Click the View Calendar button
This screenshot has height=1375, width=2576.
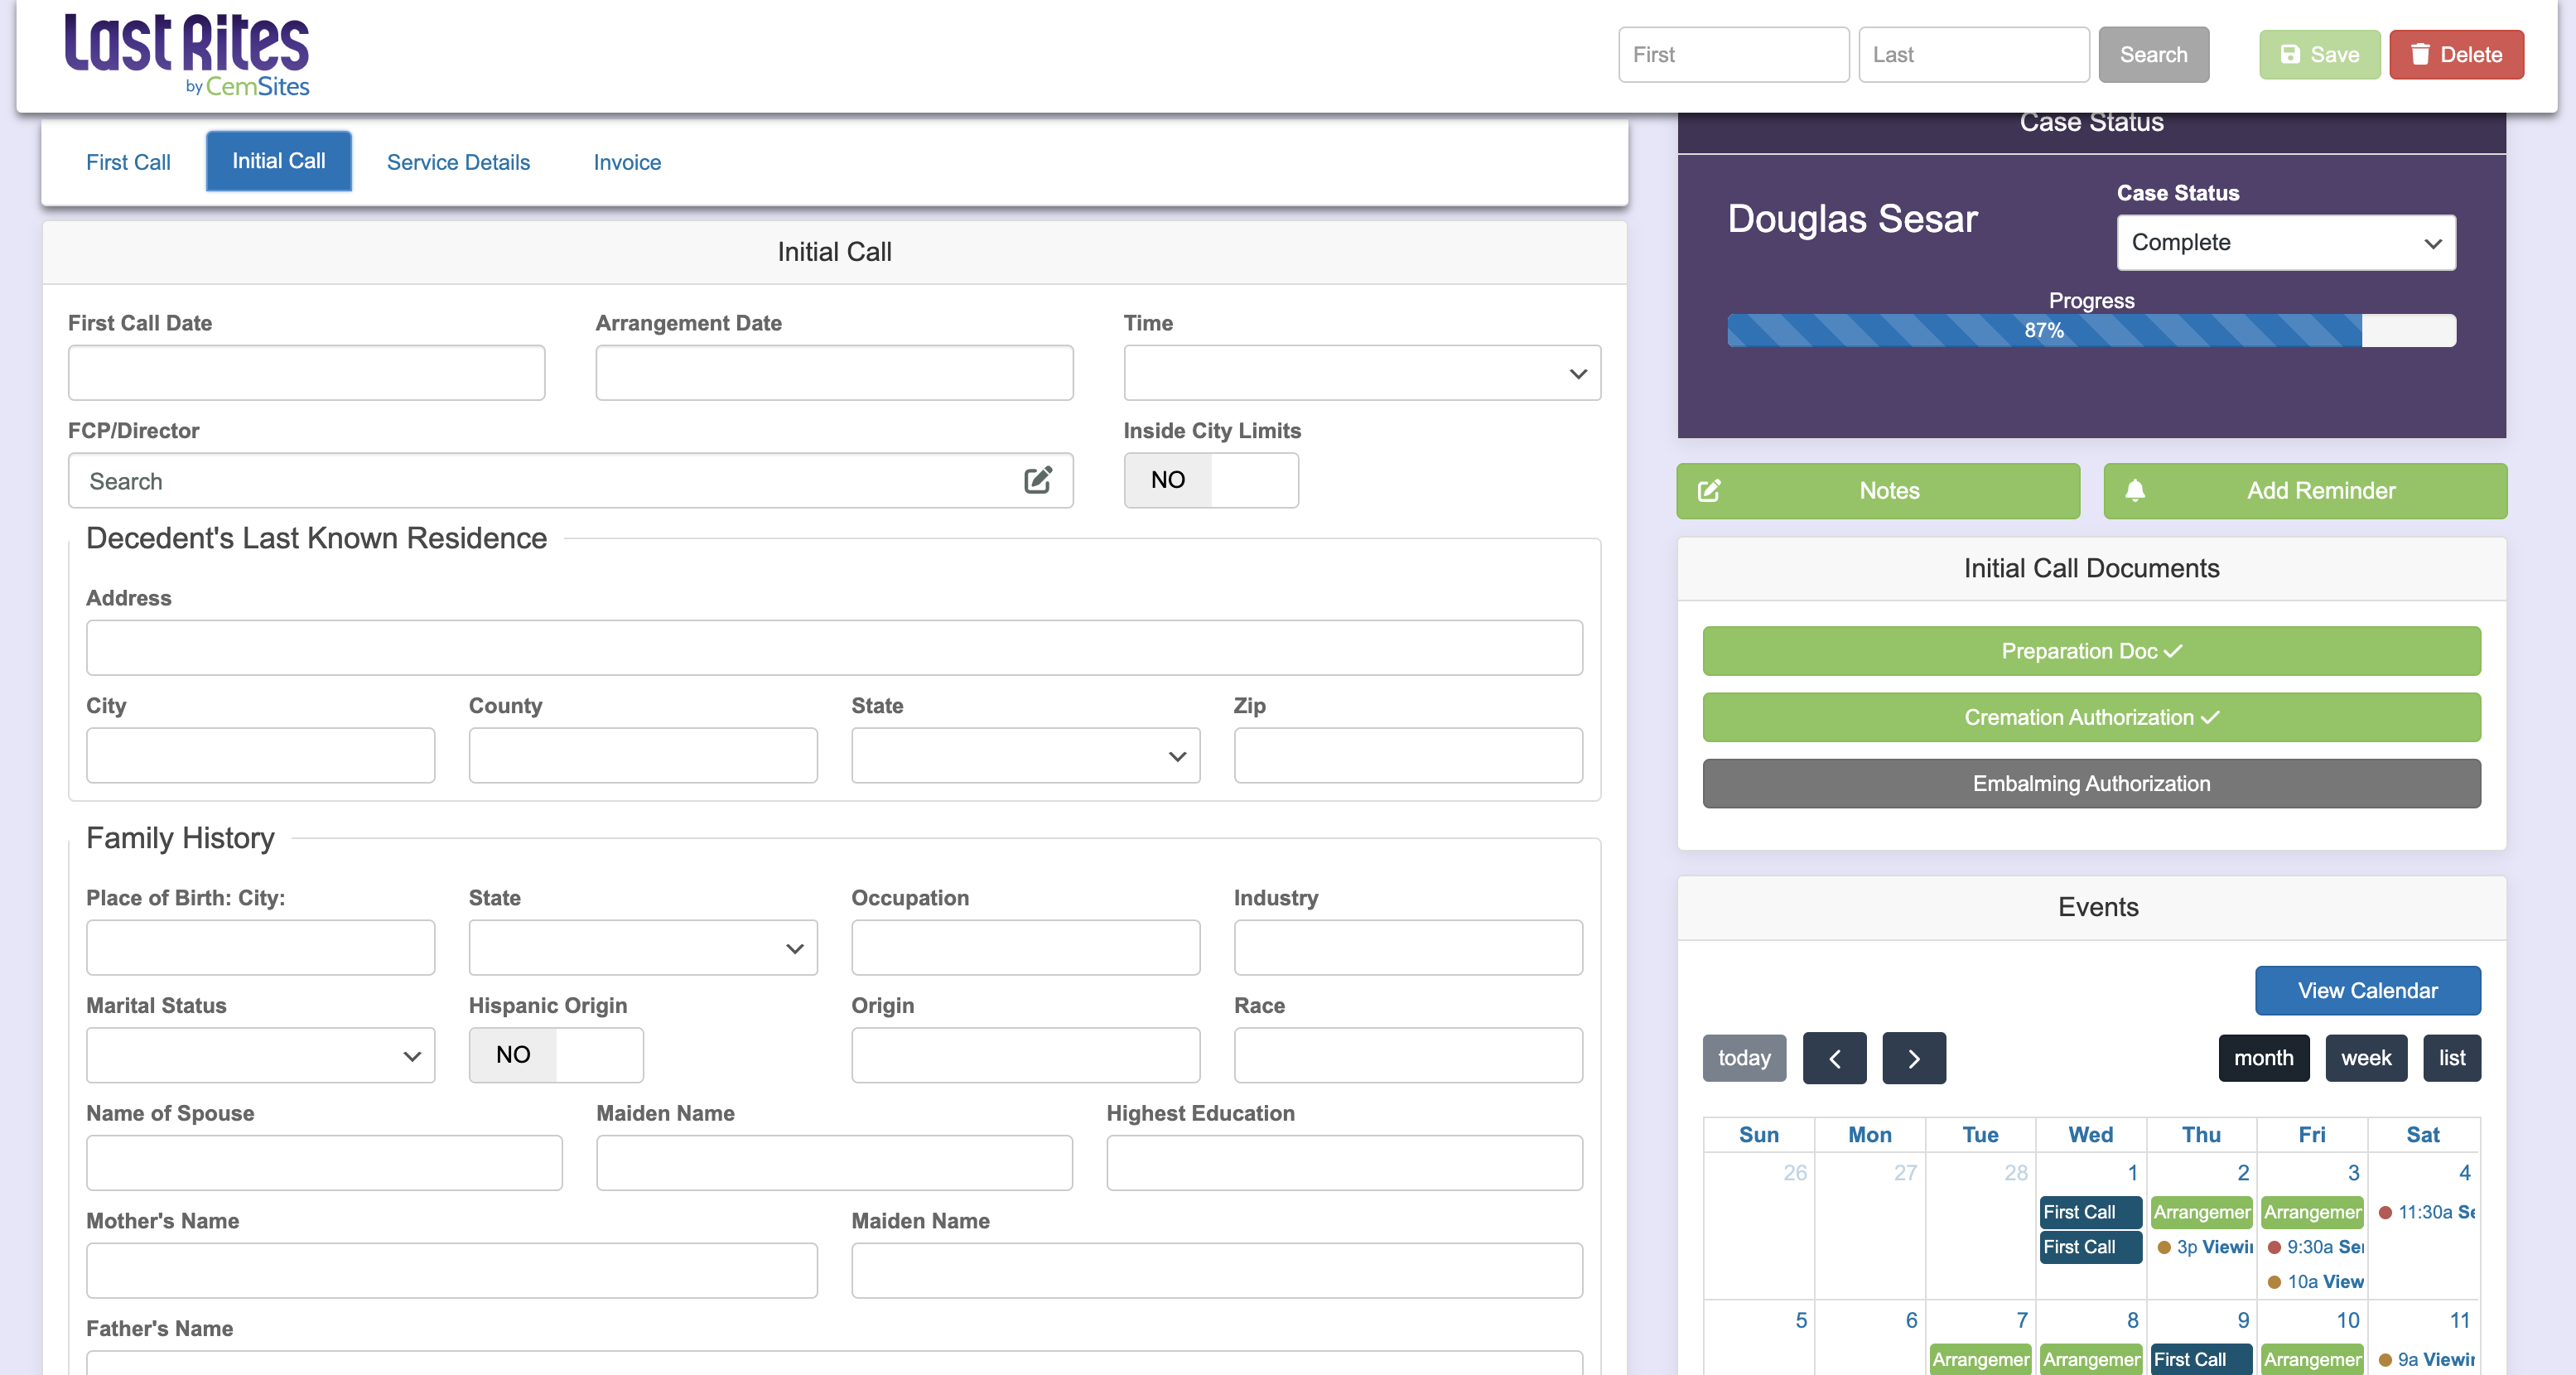point(2367,991)
